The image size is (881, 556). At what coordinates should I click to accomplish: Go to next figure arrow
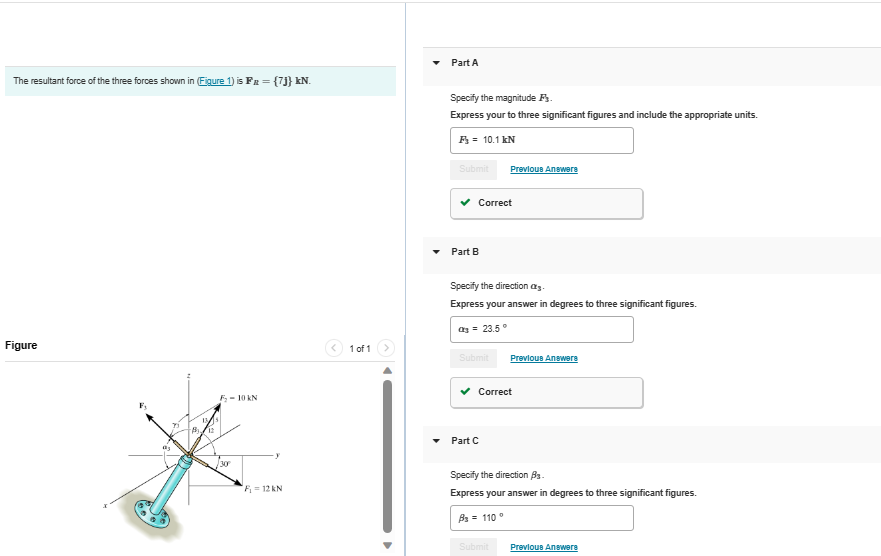[x=386, y=348]
